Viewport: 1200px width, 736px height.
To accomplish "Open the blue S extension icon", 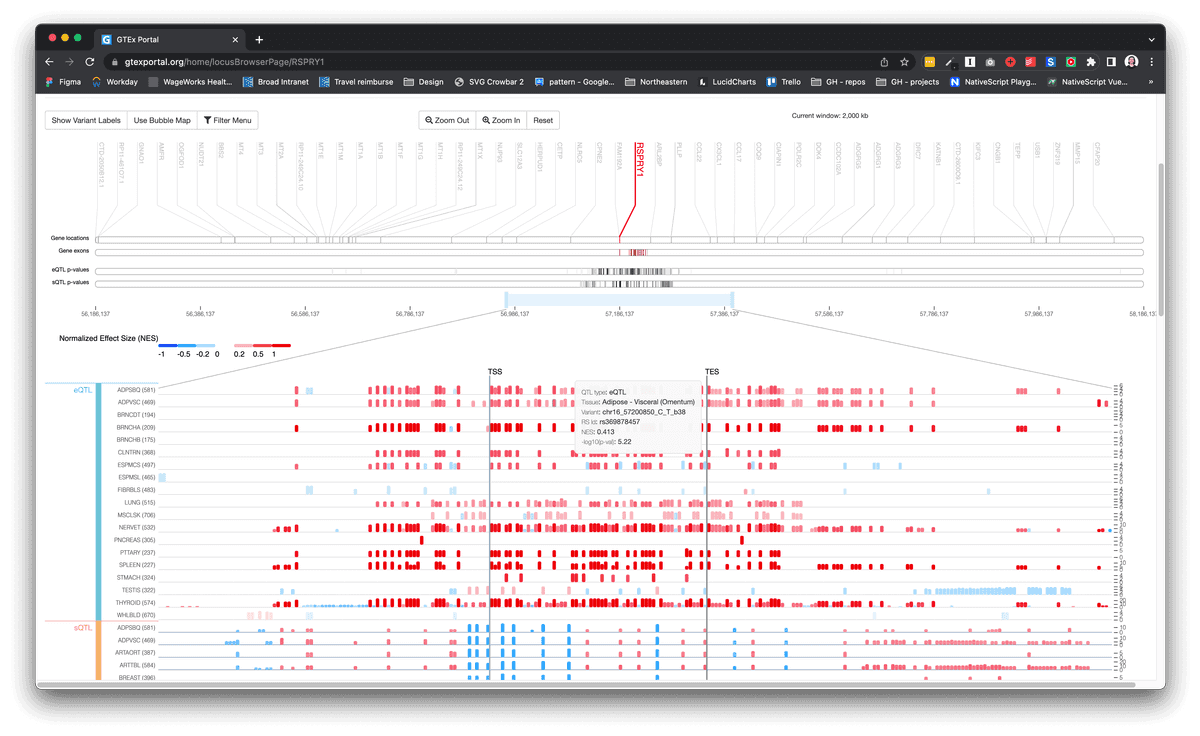I will 1050,62.
